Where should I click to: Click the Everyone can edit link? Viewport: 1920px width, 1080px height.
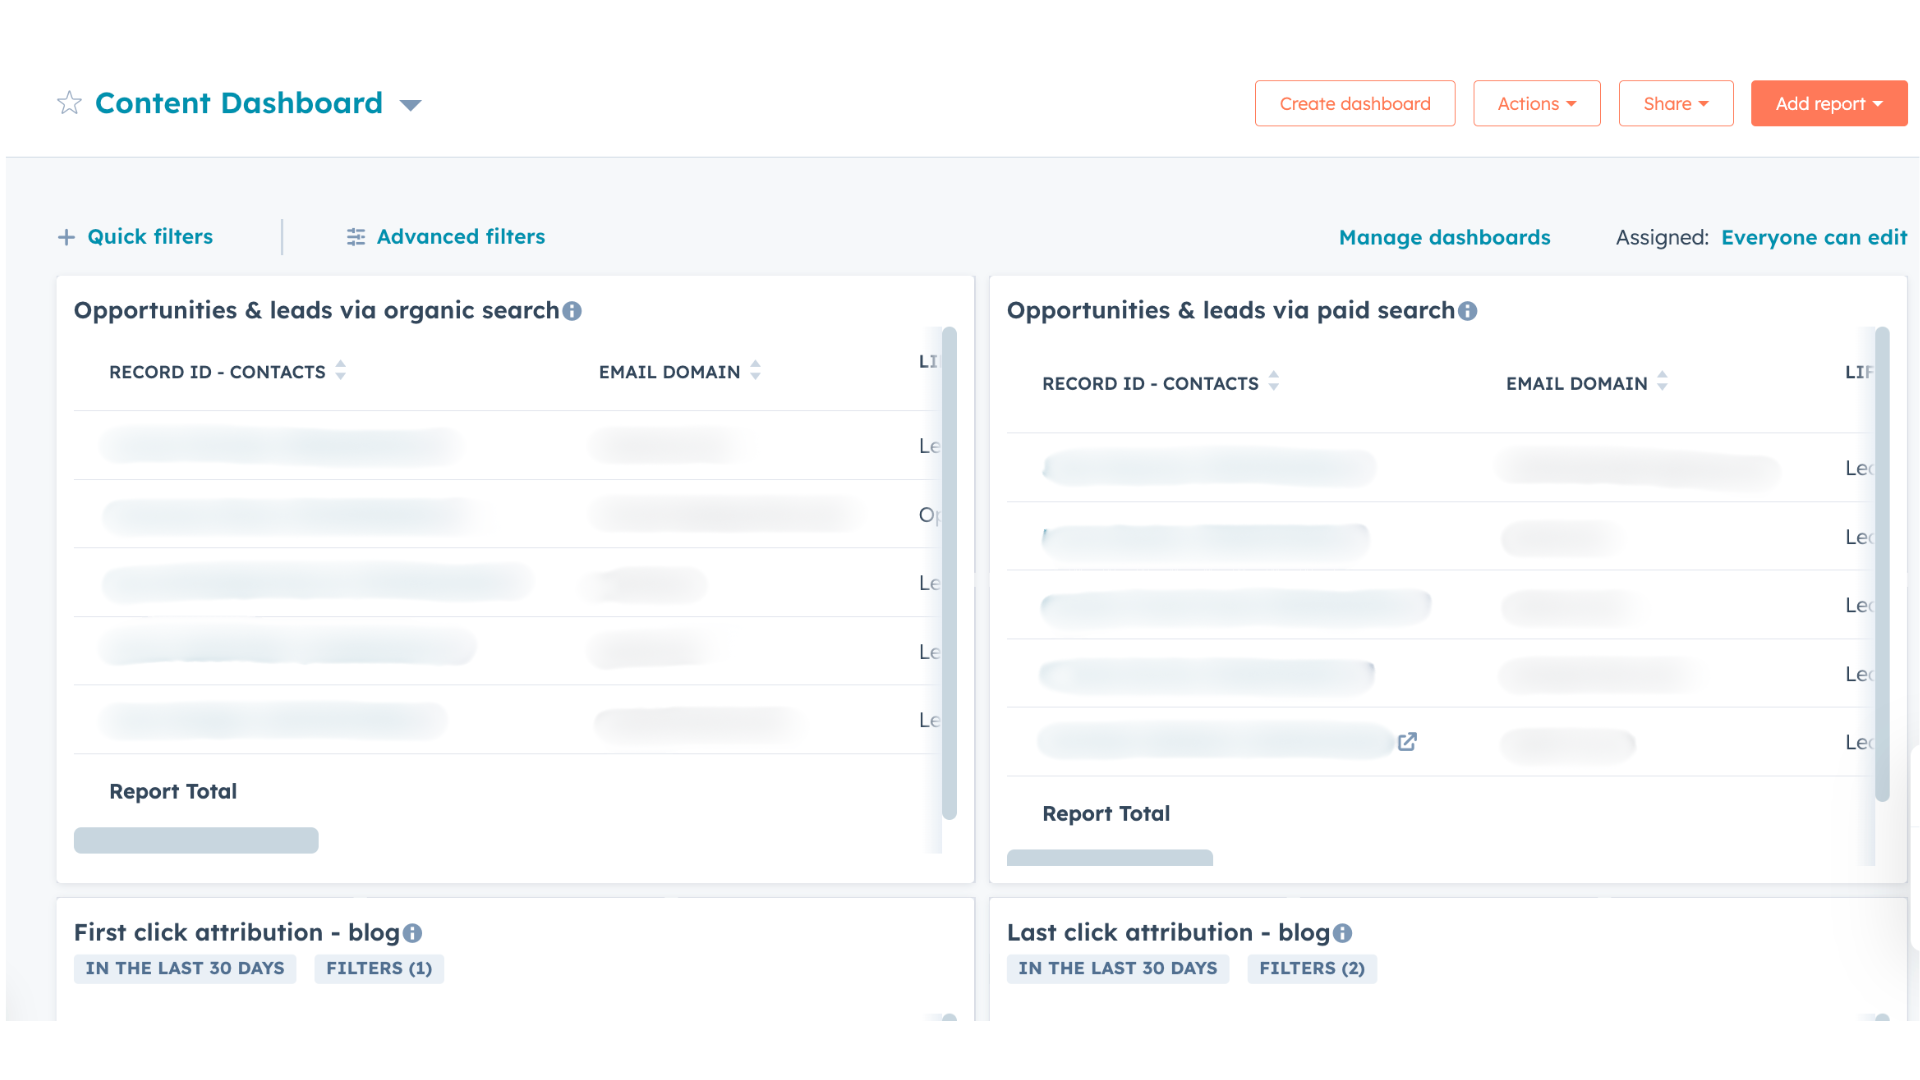tap(1814, 237)
